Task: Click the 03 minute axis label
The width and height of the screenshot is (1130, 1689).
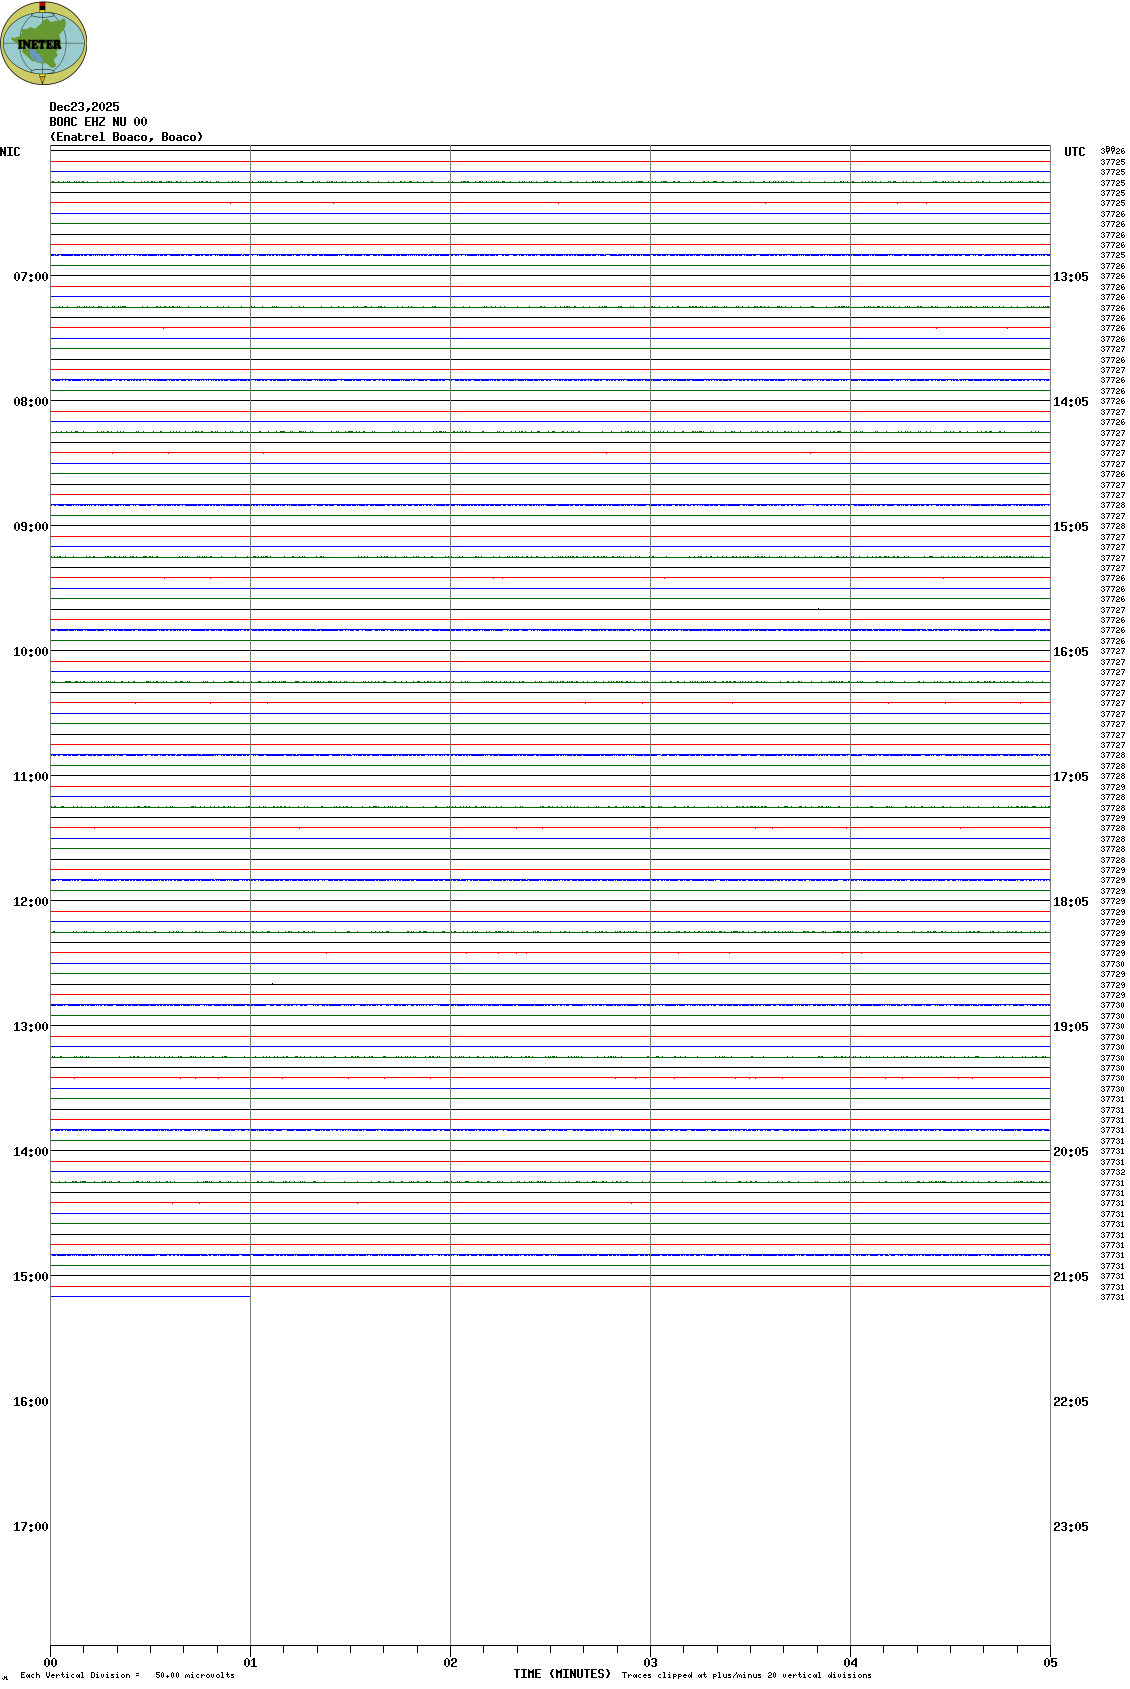Action: tap(650, 1663)
